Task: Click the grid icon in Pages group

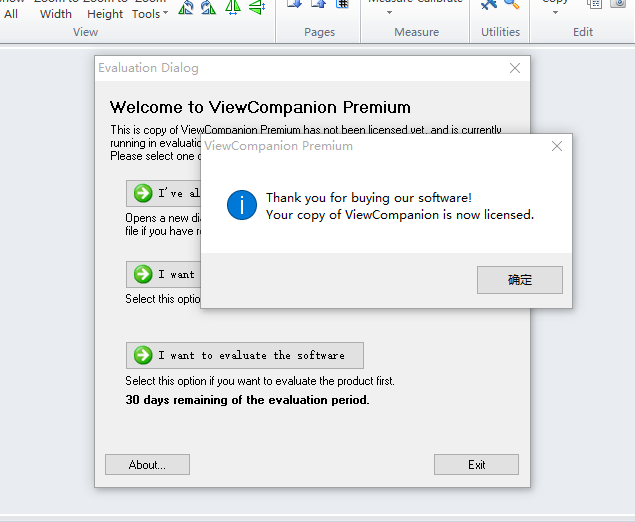Action: pyautogui.click(x=342, y=5)
